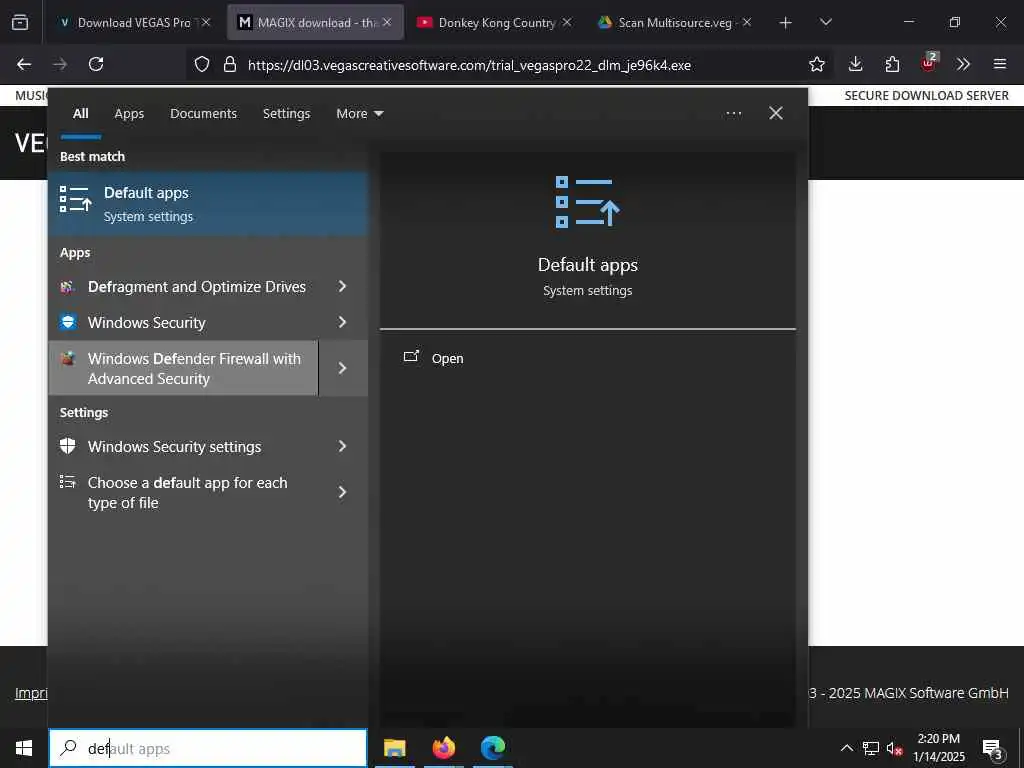The width and height of the screenshot is (1024, 768).
Task: Expand Choose a default app arrow
Action: 342,492
